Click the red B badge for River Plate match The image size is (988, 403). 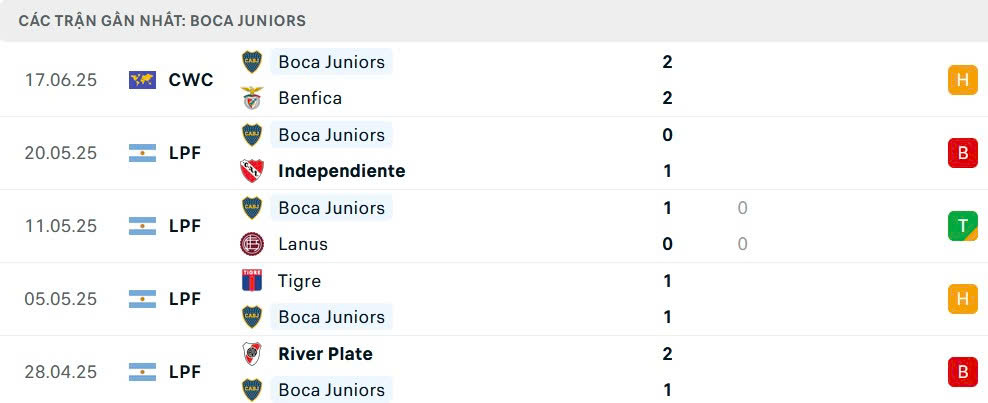coord(962,372)
